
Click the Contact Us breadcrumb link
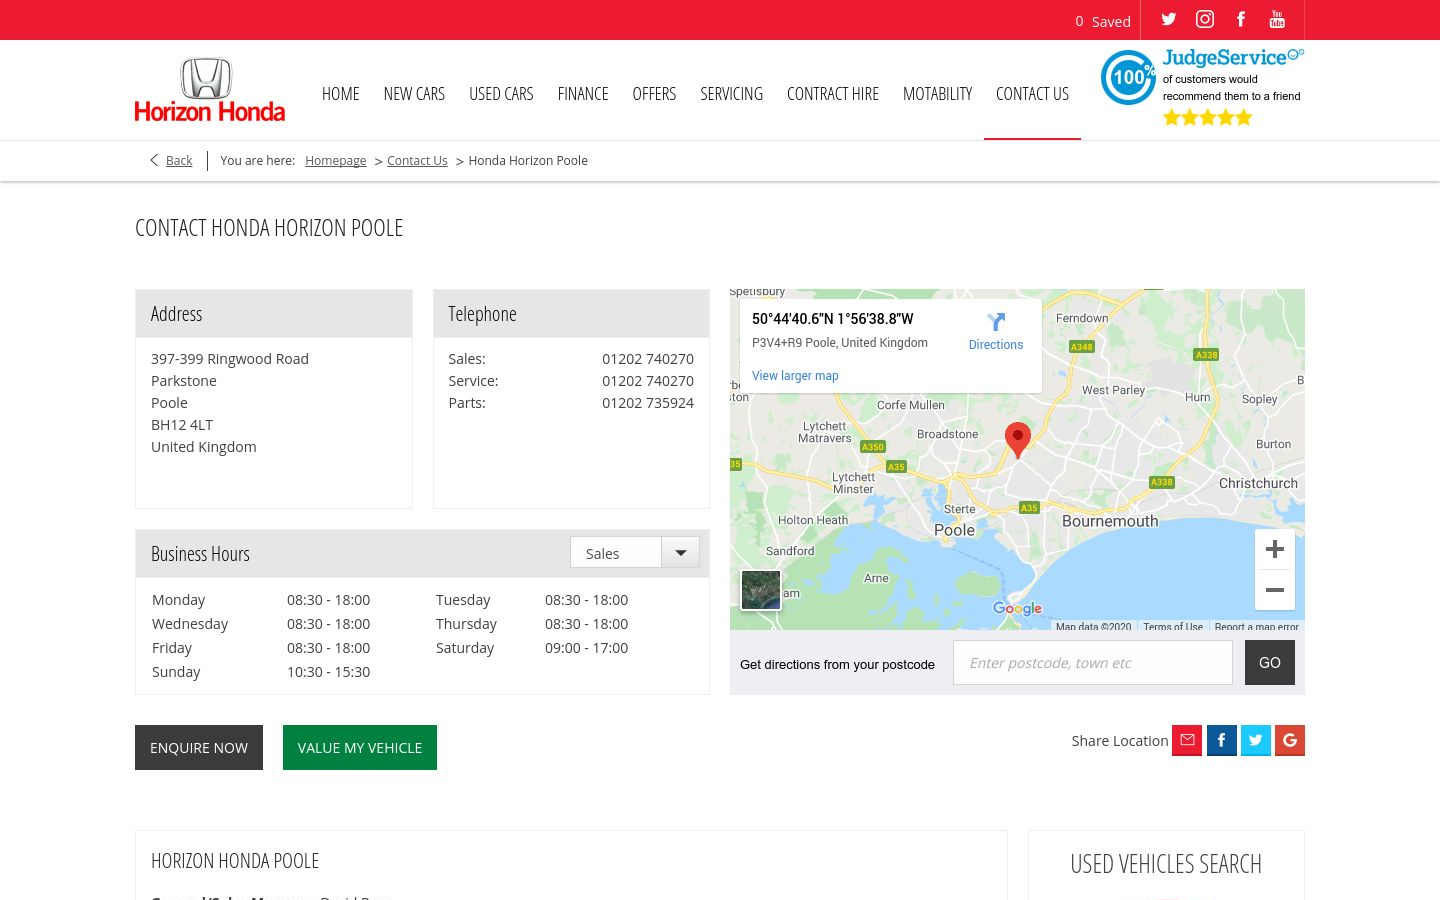417,160
